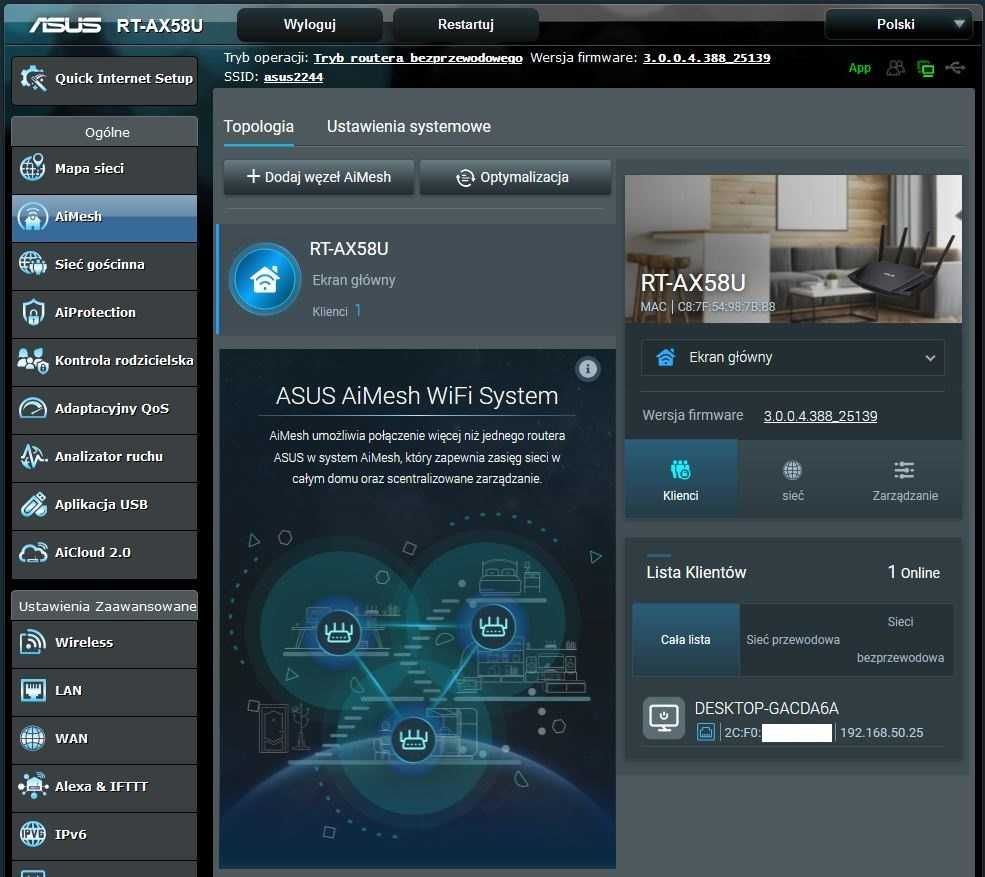Open Sieć gościnna settings
This screenshot has height=877, width=985.
104,265
